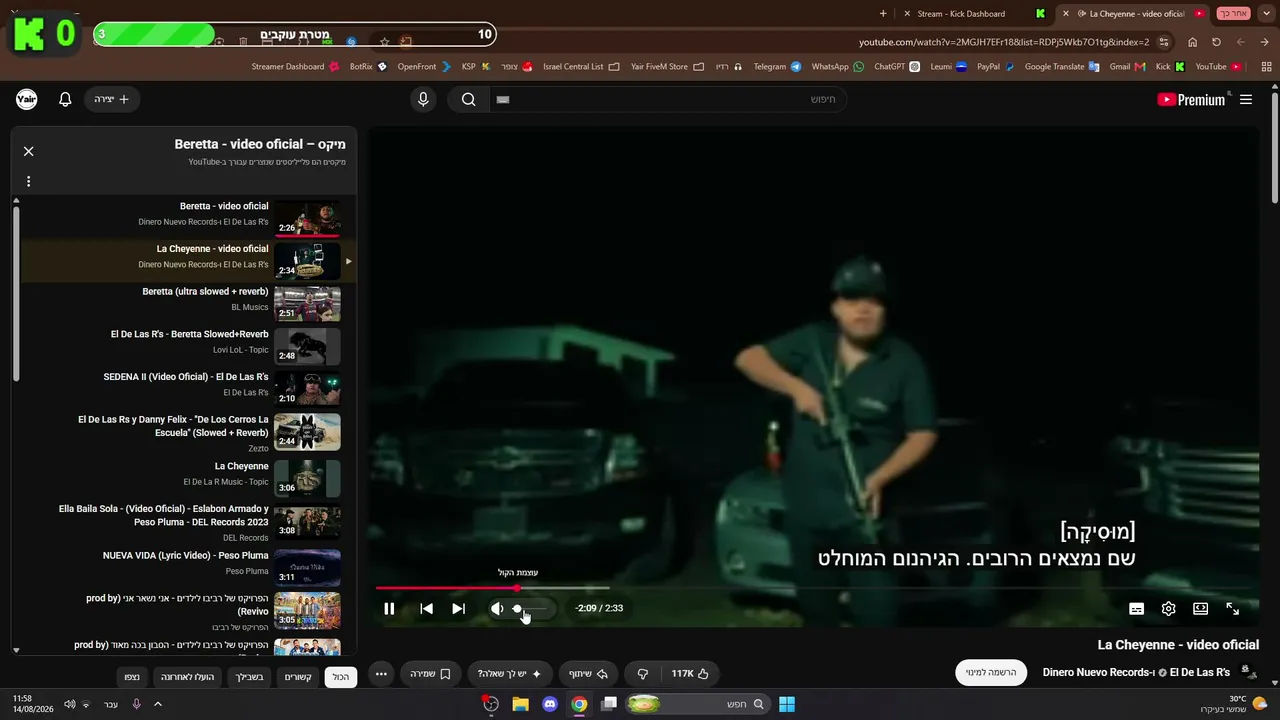Open the Yair account avatar menu
The image size is (1280, 720).
pyautogui.click(x=26, y=99)
